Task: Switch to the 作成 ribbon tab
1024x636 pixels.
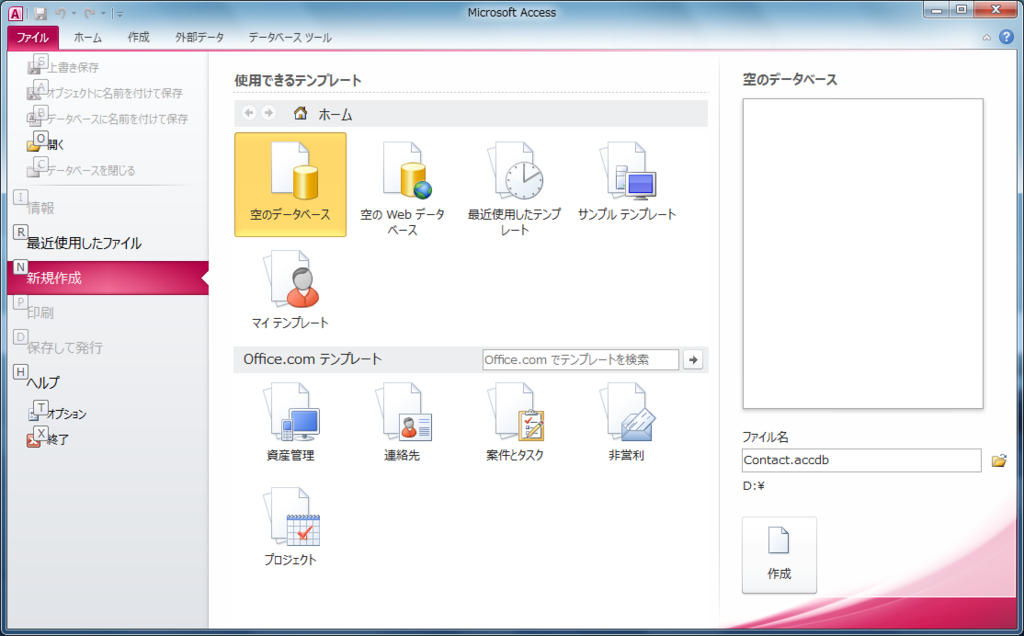Action: tap(138, 37)
